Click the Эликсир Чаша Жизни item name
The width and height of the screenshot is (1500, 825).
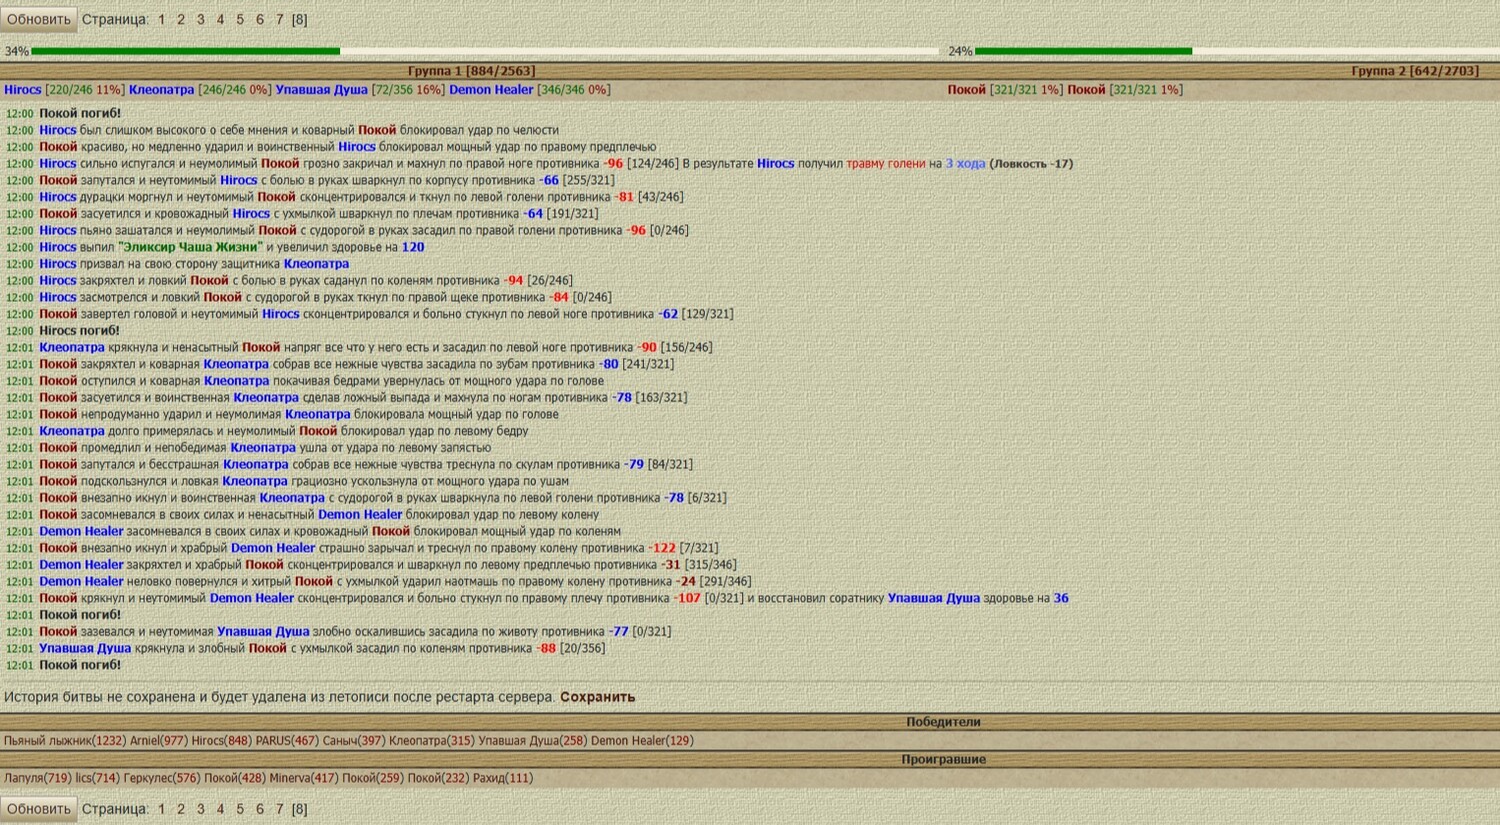190,247
